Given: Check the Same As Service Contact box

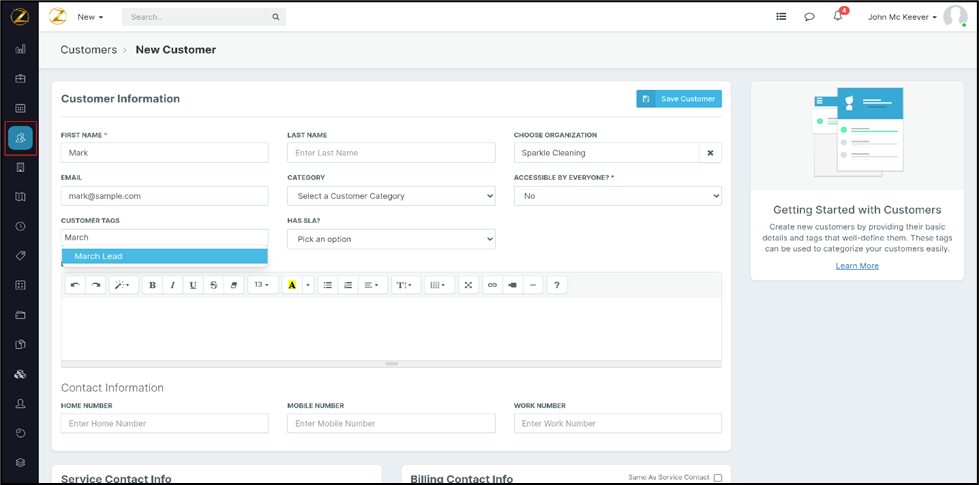Looking at the screenshot, I should [x=717, y=478].
